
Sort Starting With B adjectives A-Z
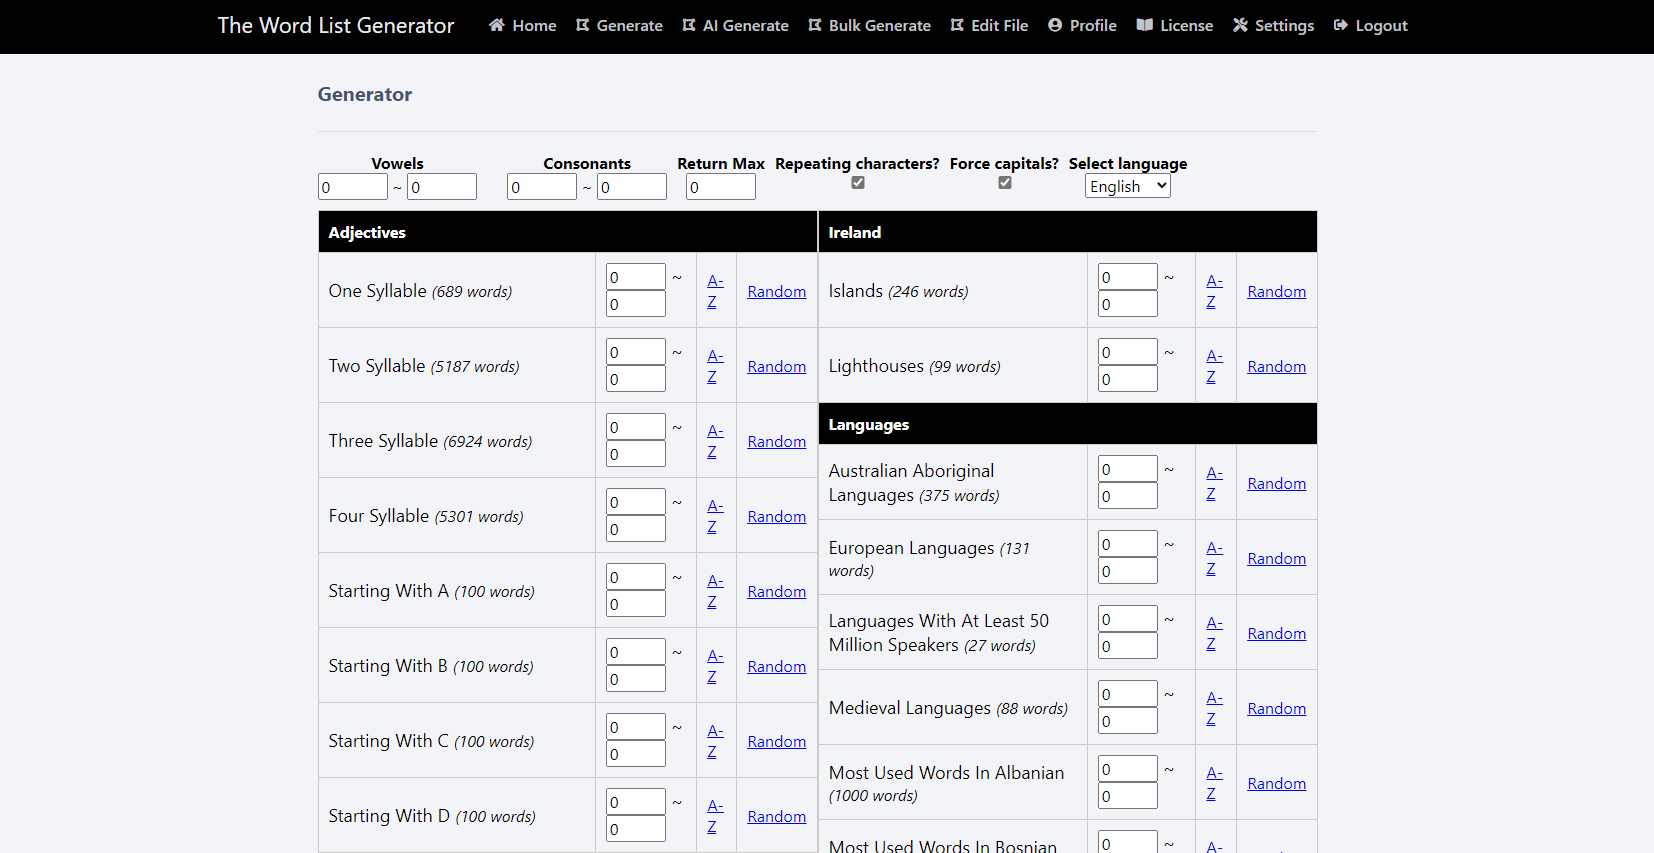[x=715, y=666]
